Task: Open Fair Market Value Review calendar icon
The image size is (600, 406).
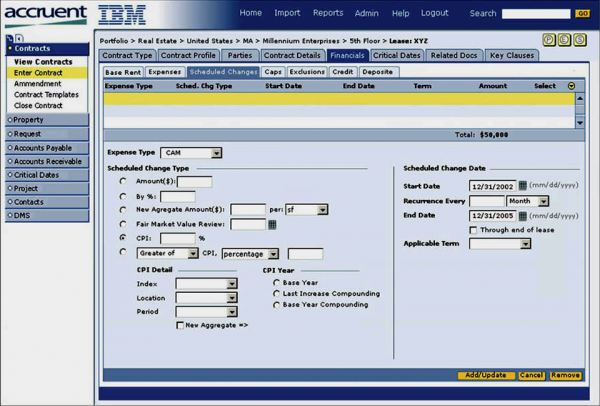Action: click(x=272, y=224)
